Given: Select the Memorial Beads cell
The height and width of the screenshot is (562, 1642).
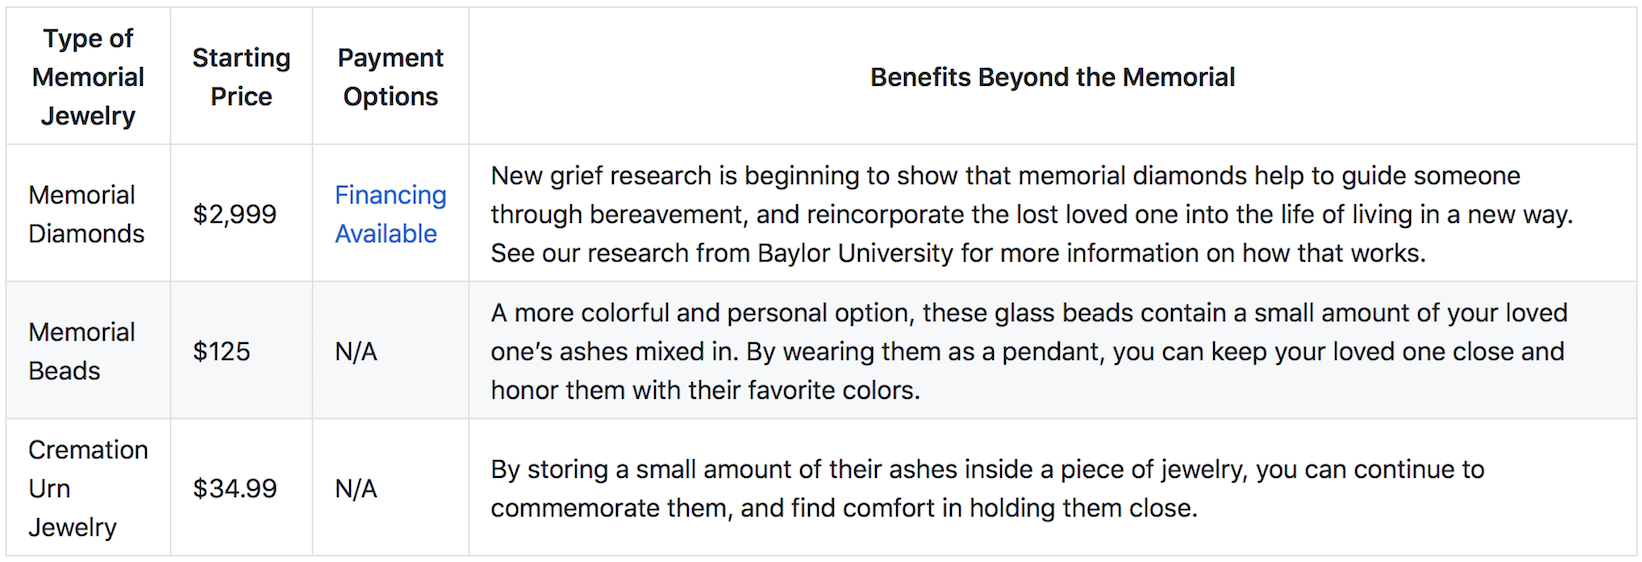Looking at the screenshot, I should click(x=82, y=351).
